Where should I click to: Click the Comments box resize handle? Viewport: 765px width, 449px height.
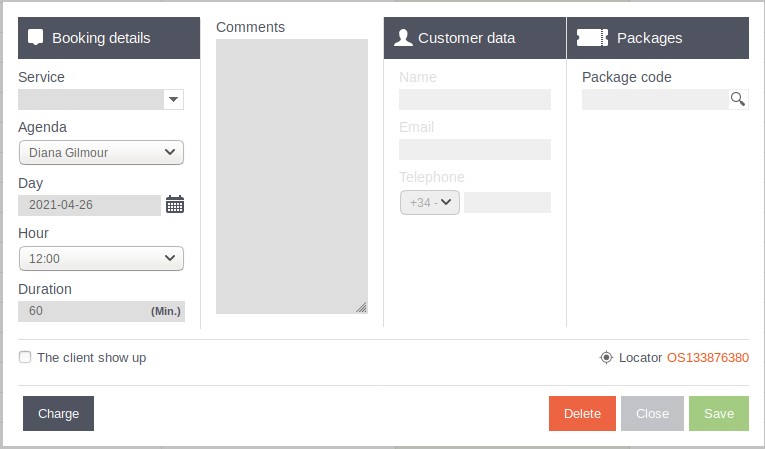pyautogui.click(x=362, y=307)
